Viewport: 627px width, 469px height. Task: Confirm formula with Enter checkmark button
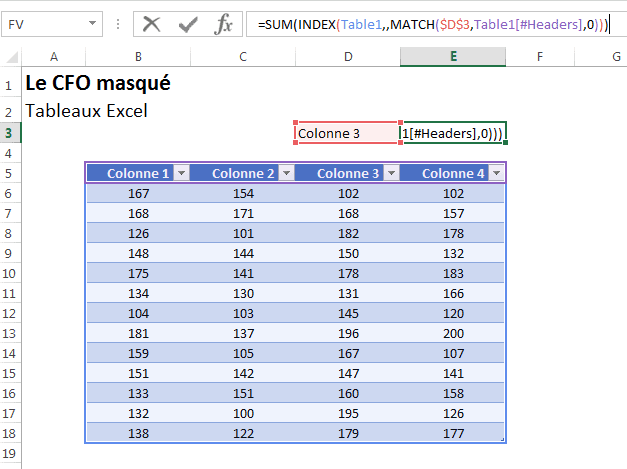pos(188,24)
